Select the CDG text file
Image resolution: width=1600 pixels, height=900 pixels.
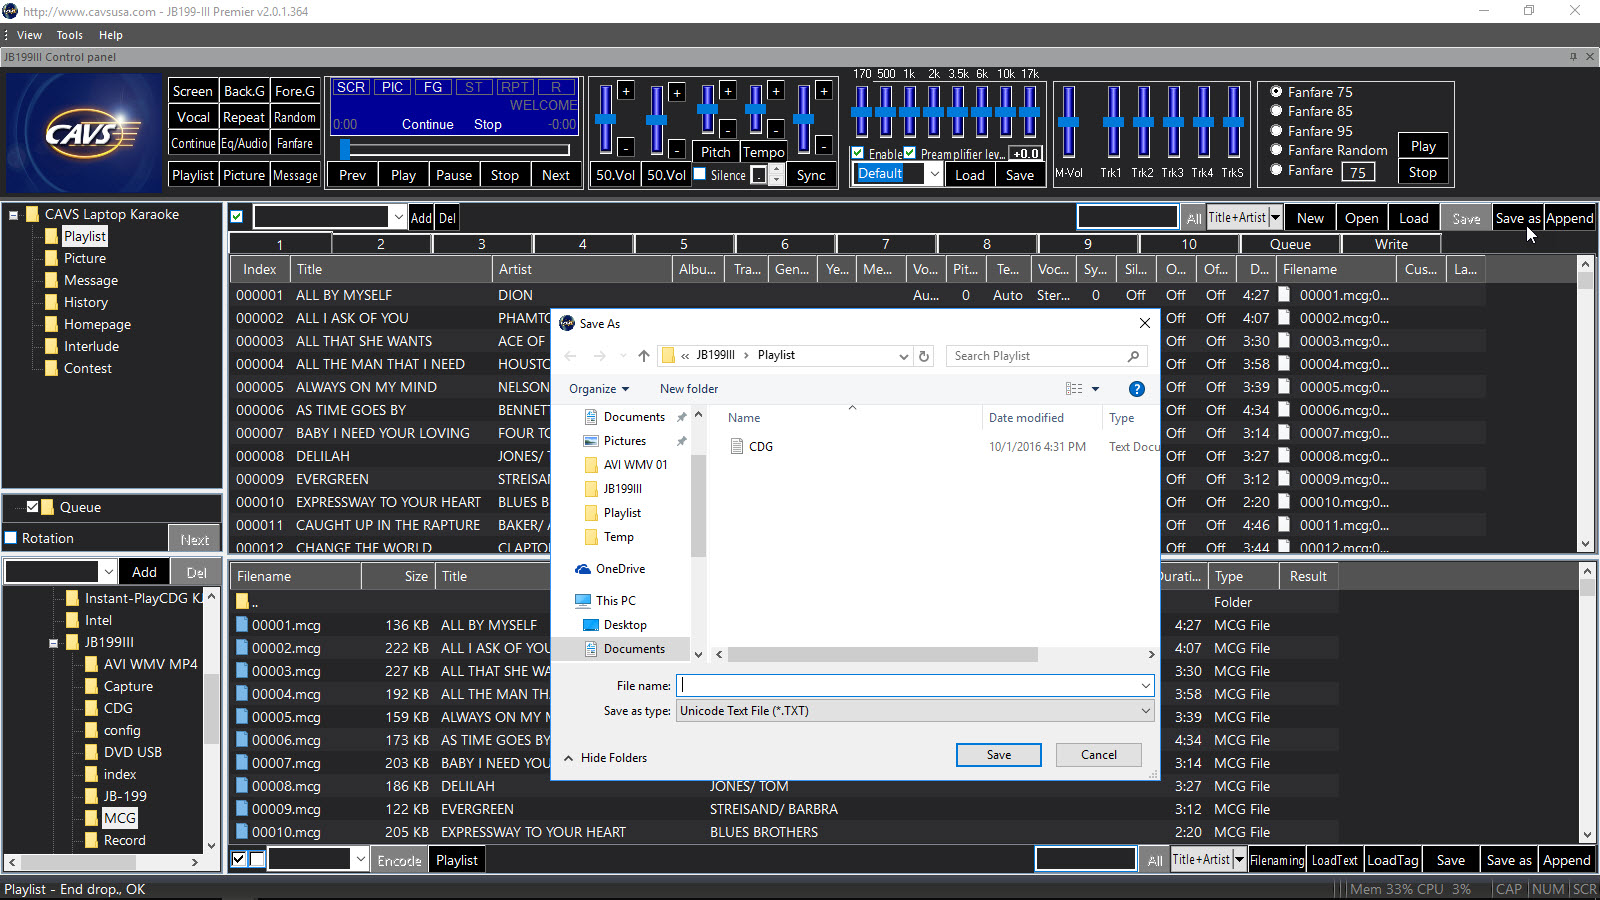[x=760, y=447]
